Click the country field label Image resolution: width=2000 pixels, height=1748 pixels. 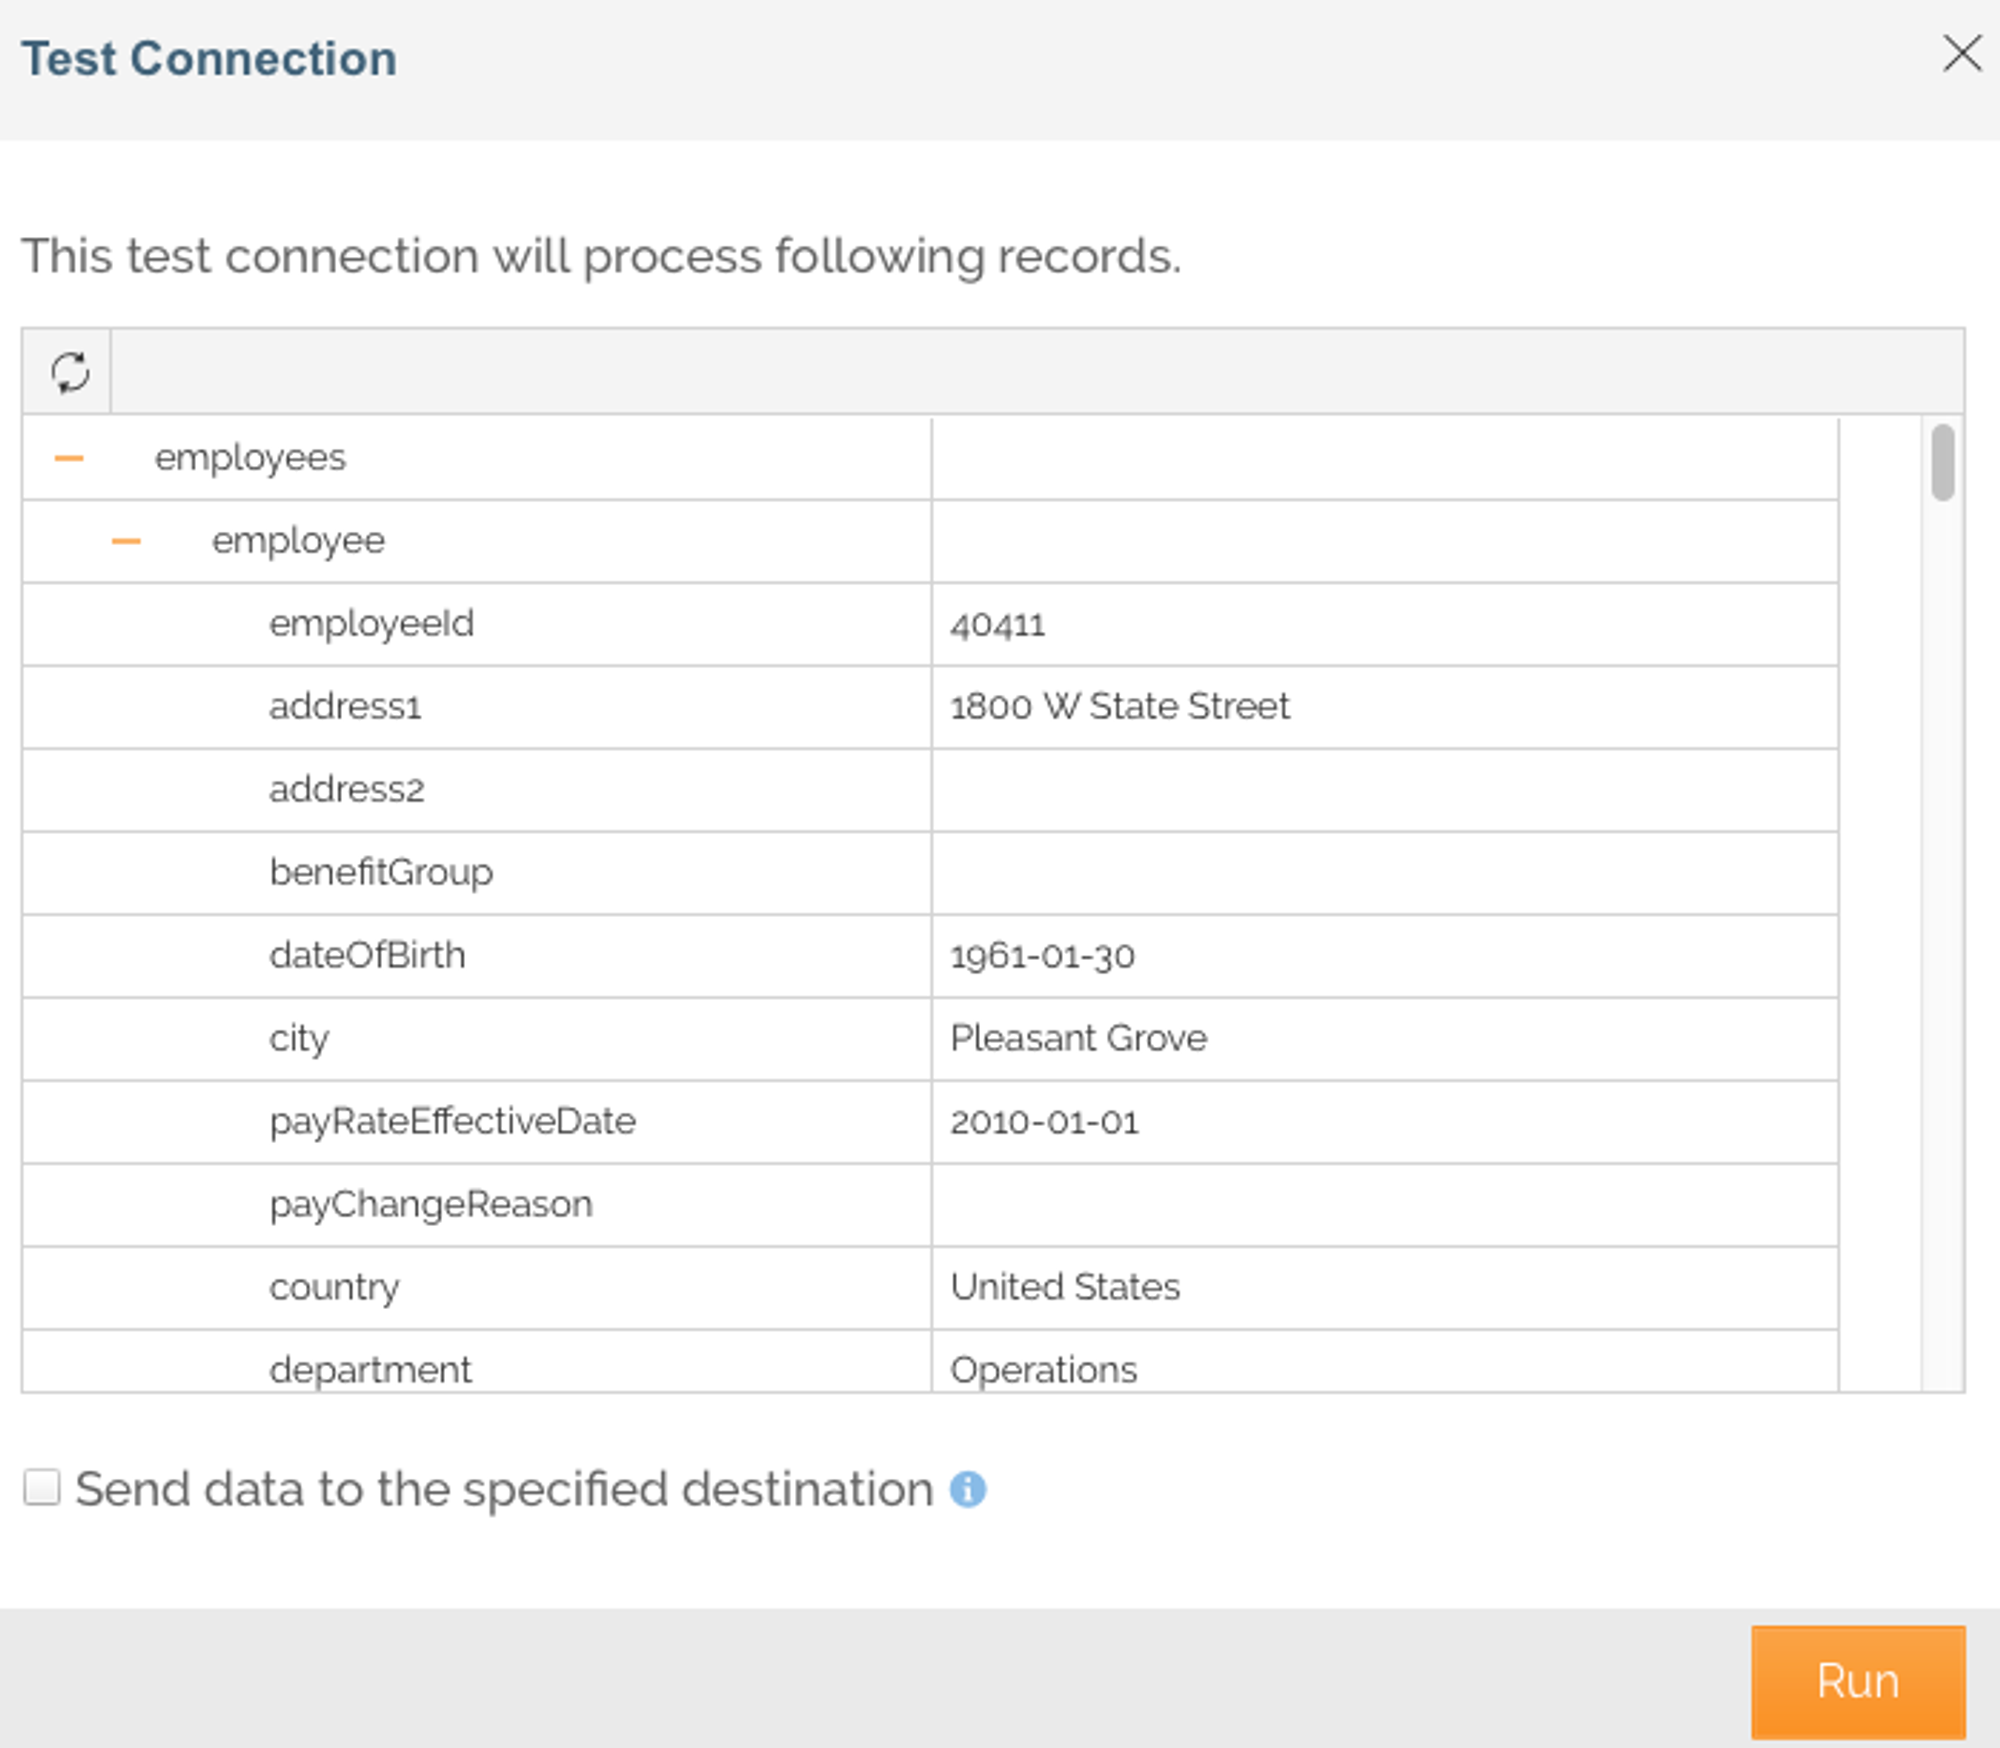click(334, 1288)
